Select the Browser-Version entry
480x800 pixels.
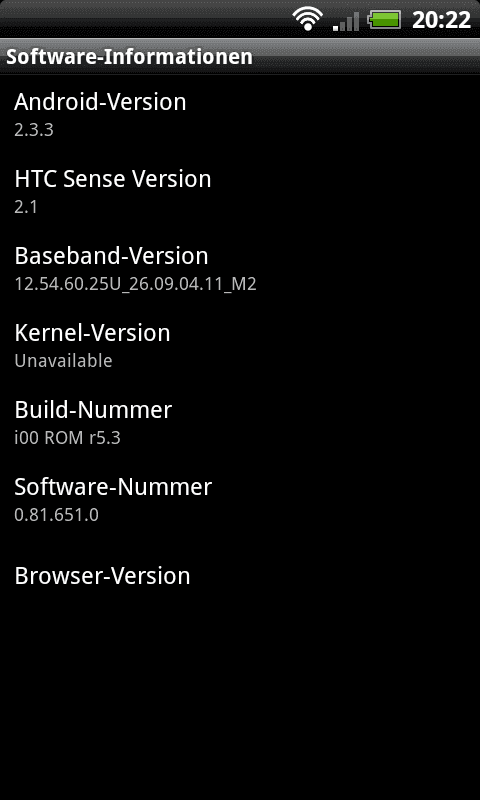240,577
